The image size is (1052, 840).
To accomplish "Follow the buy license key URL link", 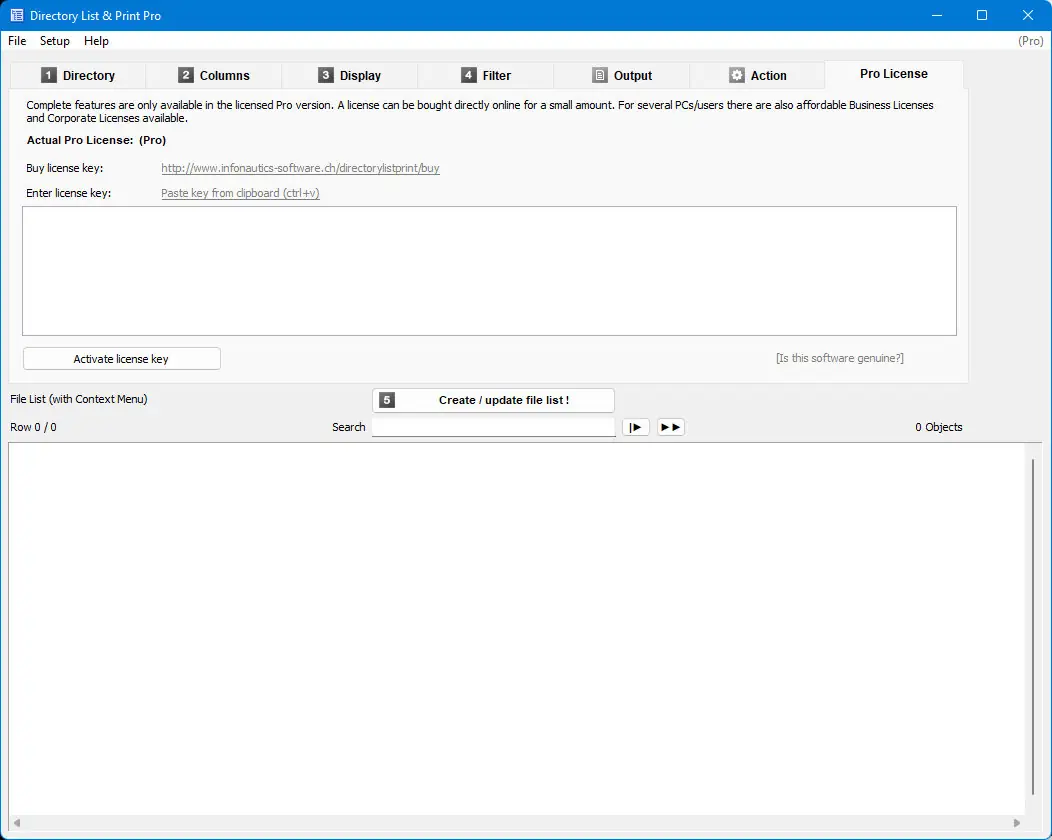I will pos(300,168).
